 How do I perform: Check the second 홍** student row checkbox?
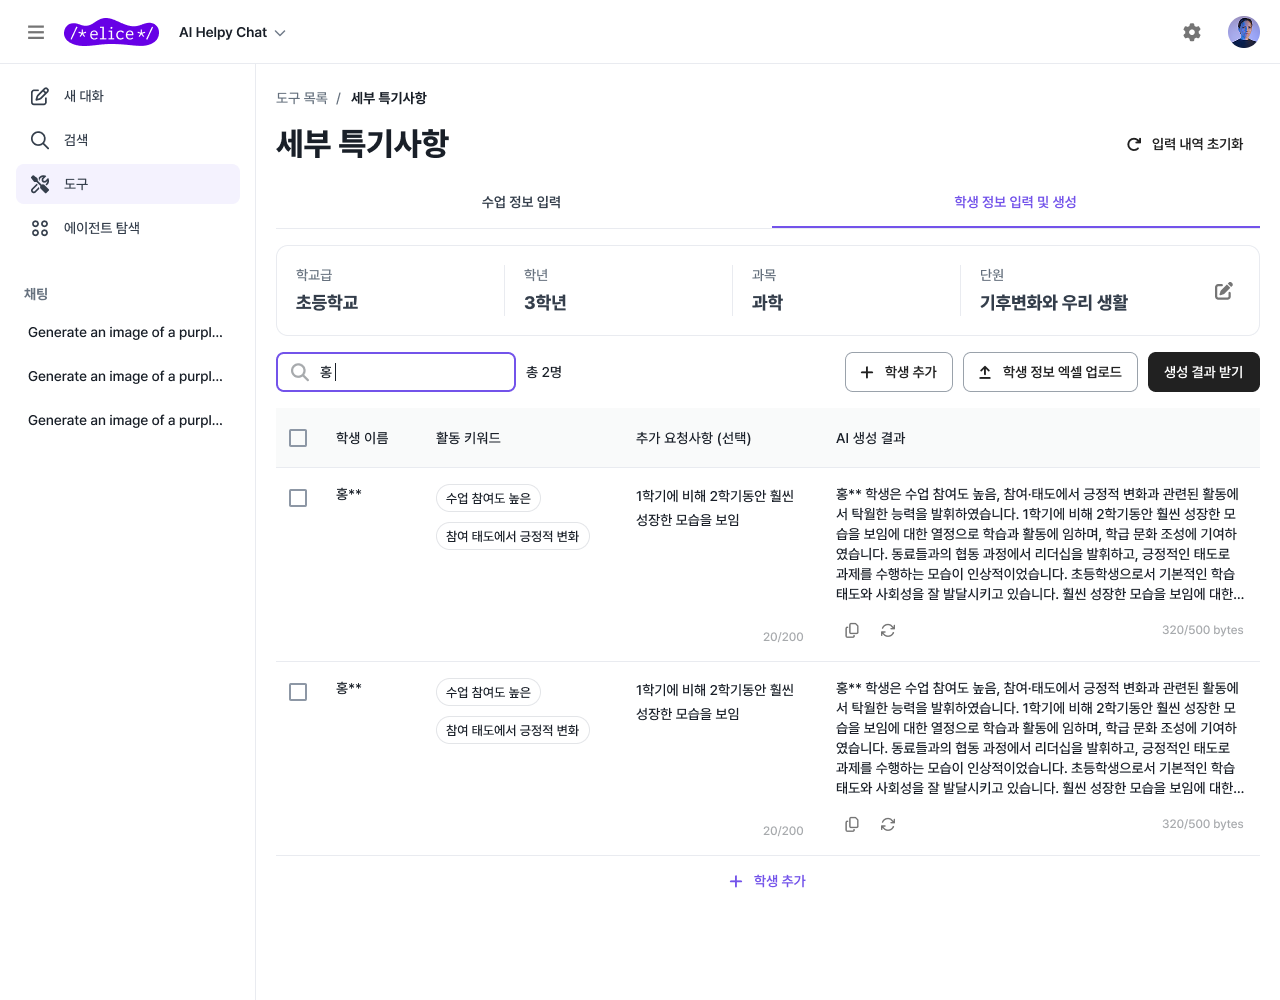297,691
